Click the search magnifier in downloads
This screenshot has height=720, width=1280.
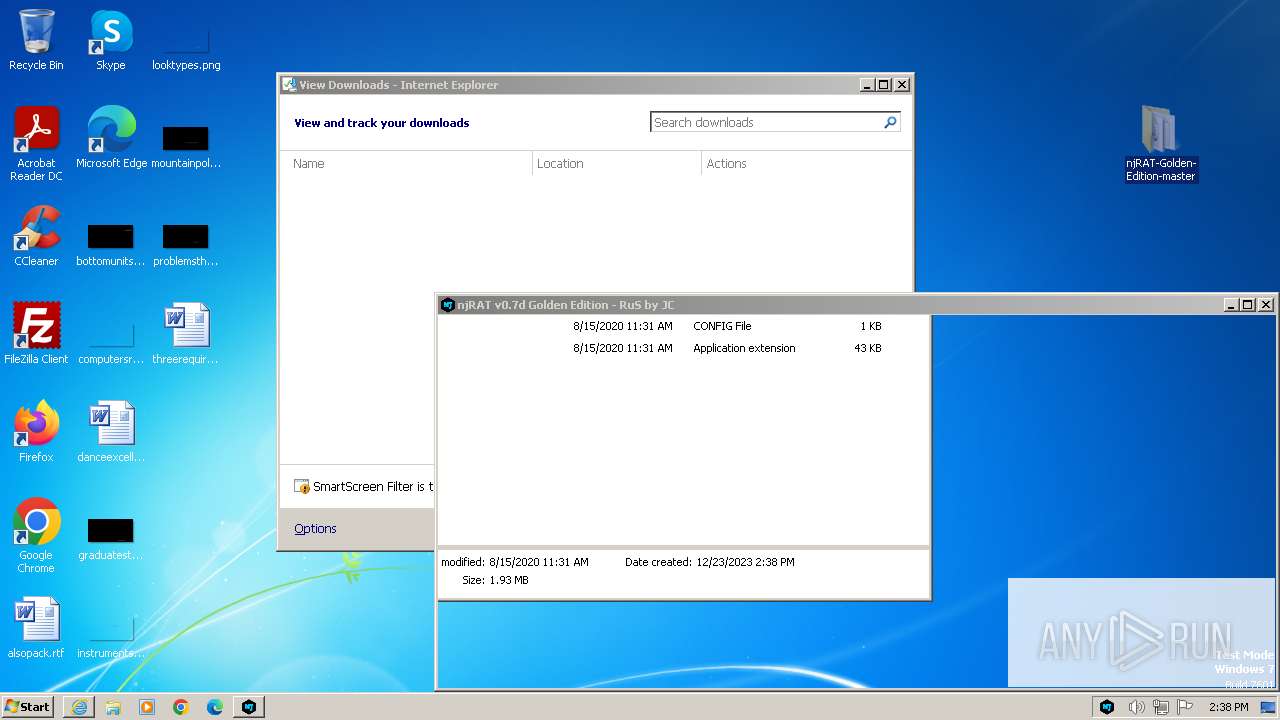coord(890,122)
